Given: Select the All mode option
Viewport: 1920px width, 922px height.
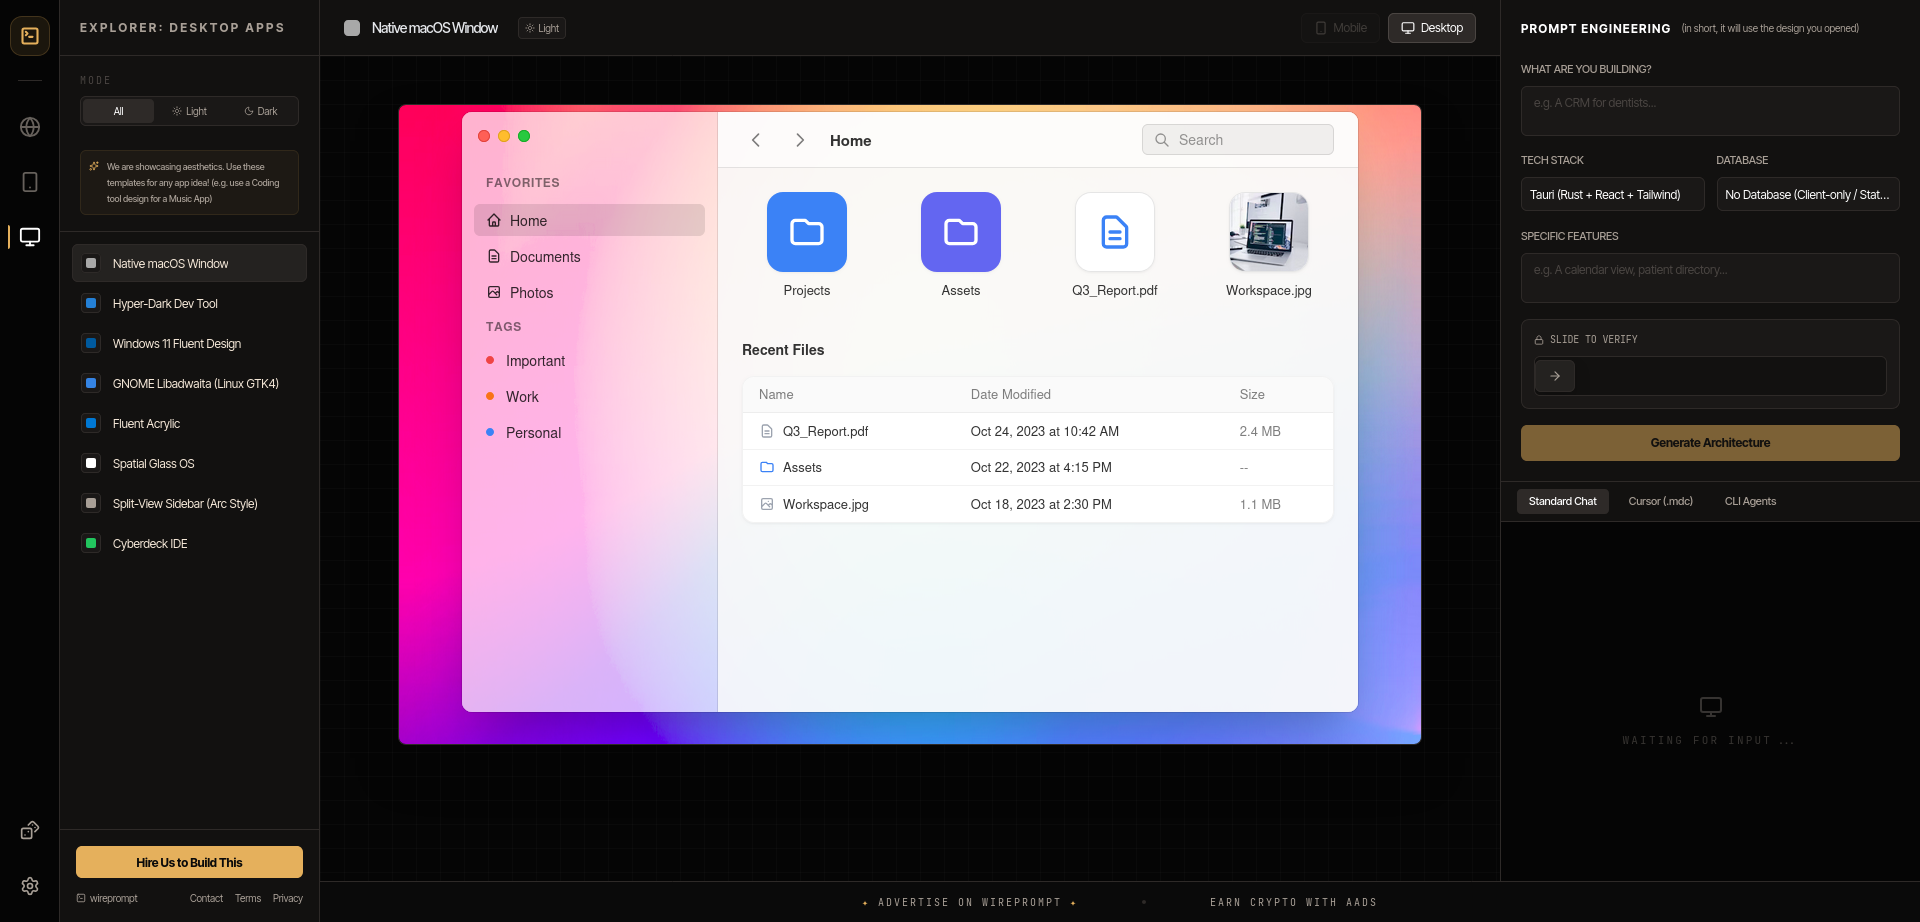Looking at the screenshot, I should (118, 111).
